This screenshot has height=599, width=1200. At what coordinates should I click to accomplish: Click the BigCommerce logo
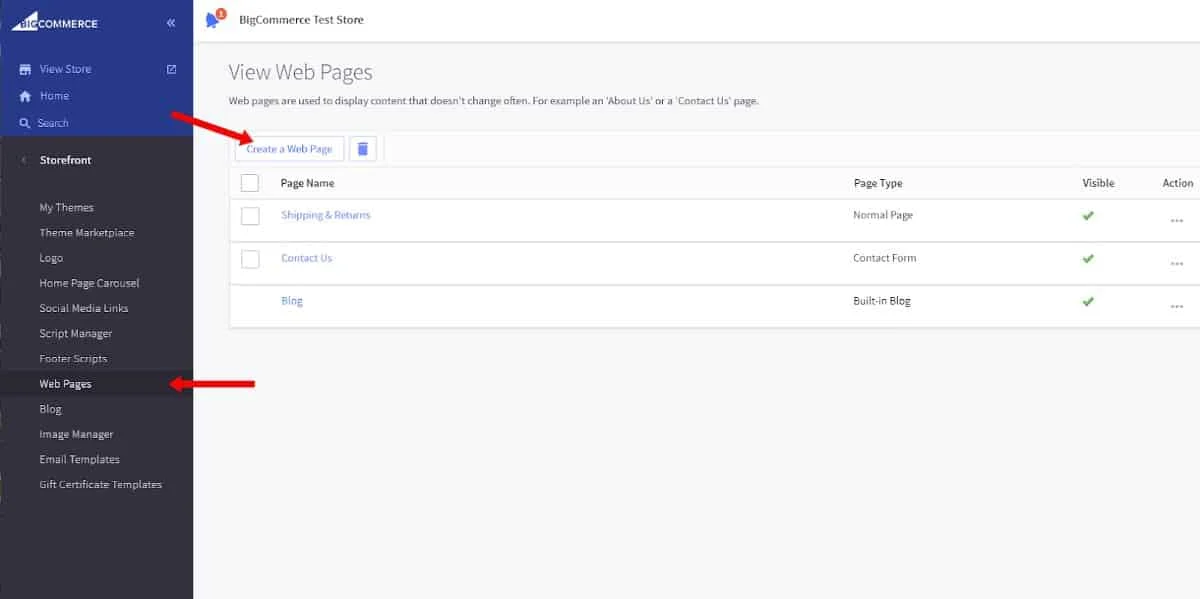click(x=54, y=21)
